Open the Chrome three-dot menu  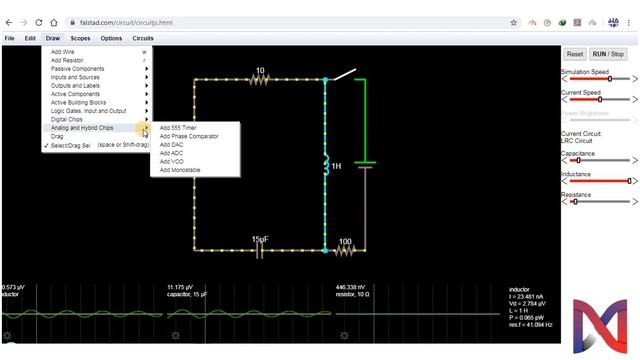629,22
